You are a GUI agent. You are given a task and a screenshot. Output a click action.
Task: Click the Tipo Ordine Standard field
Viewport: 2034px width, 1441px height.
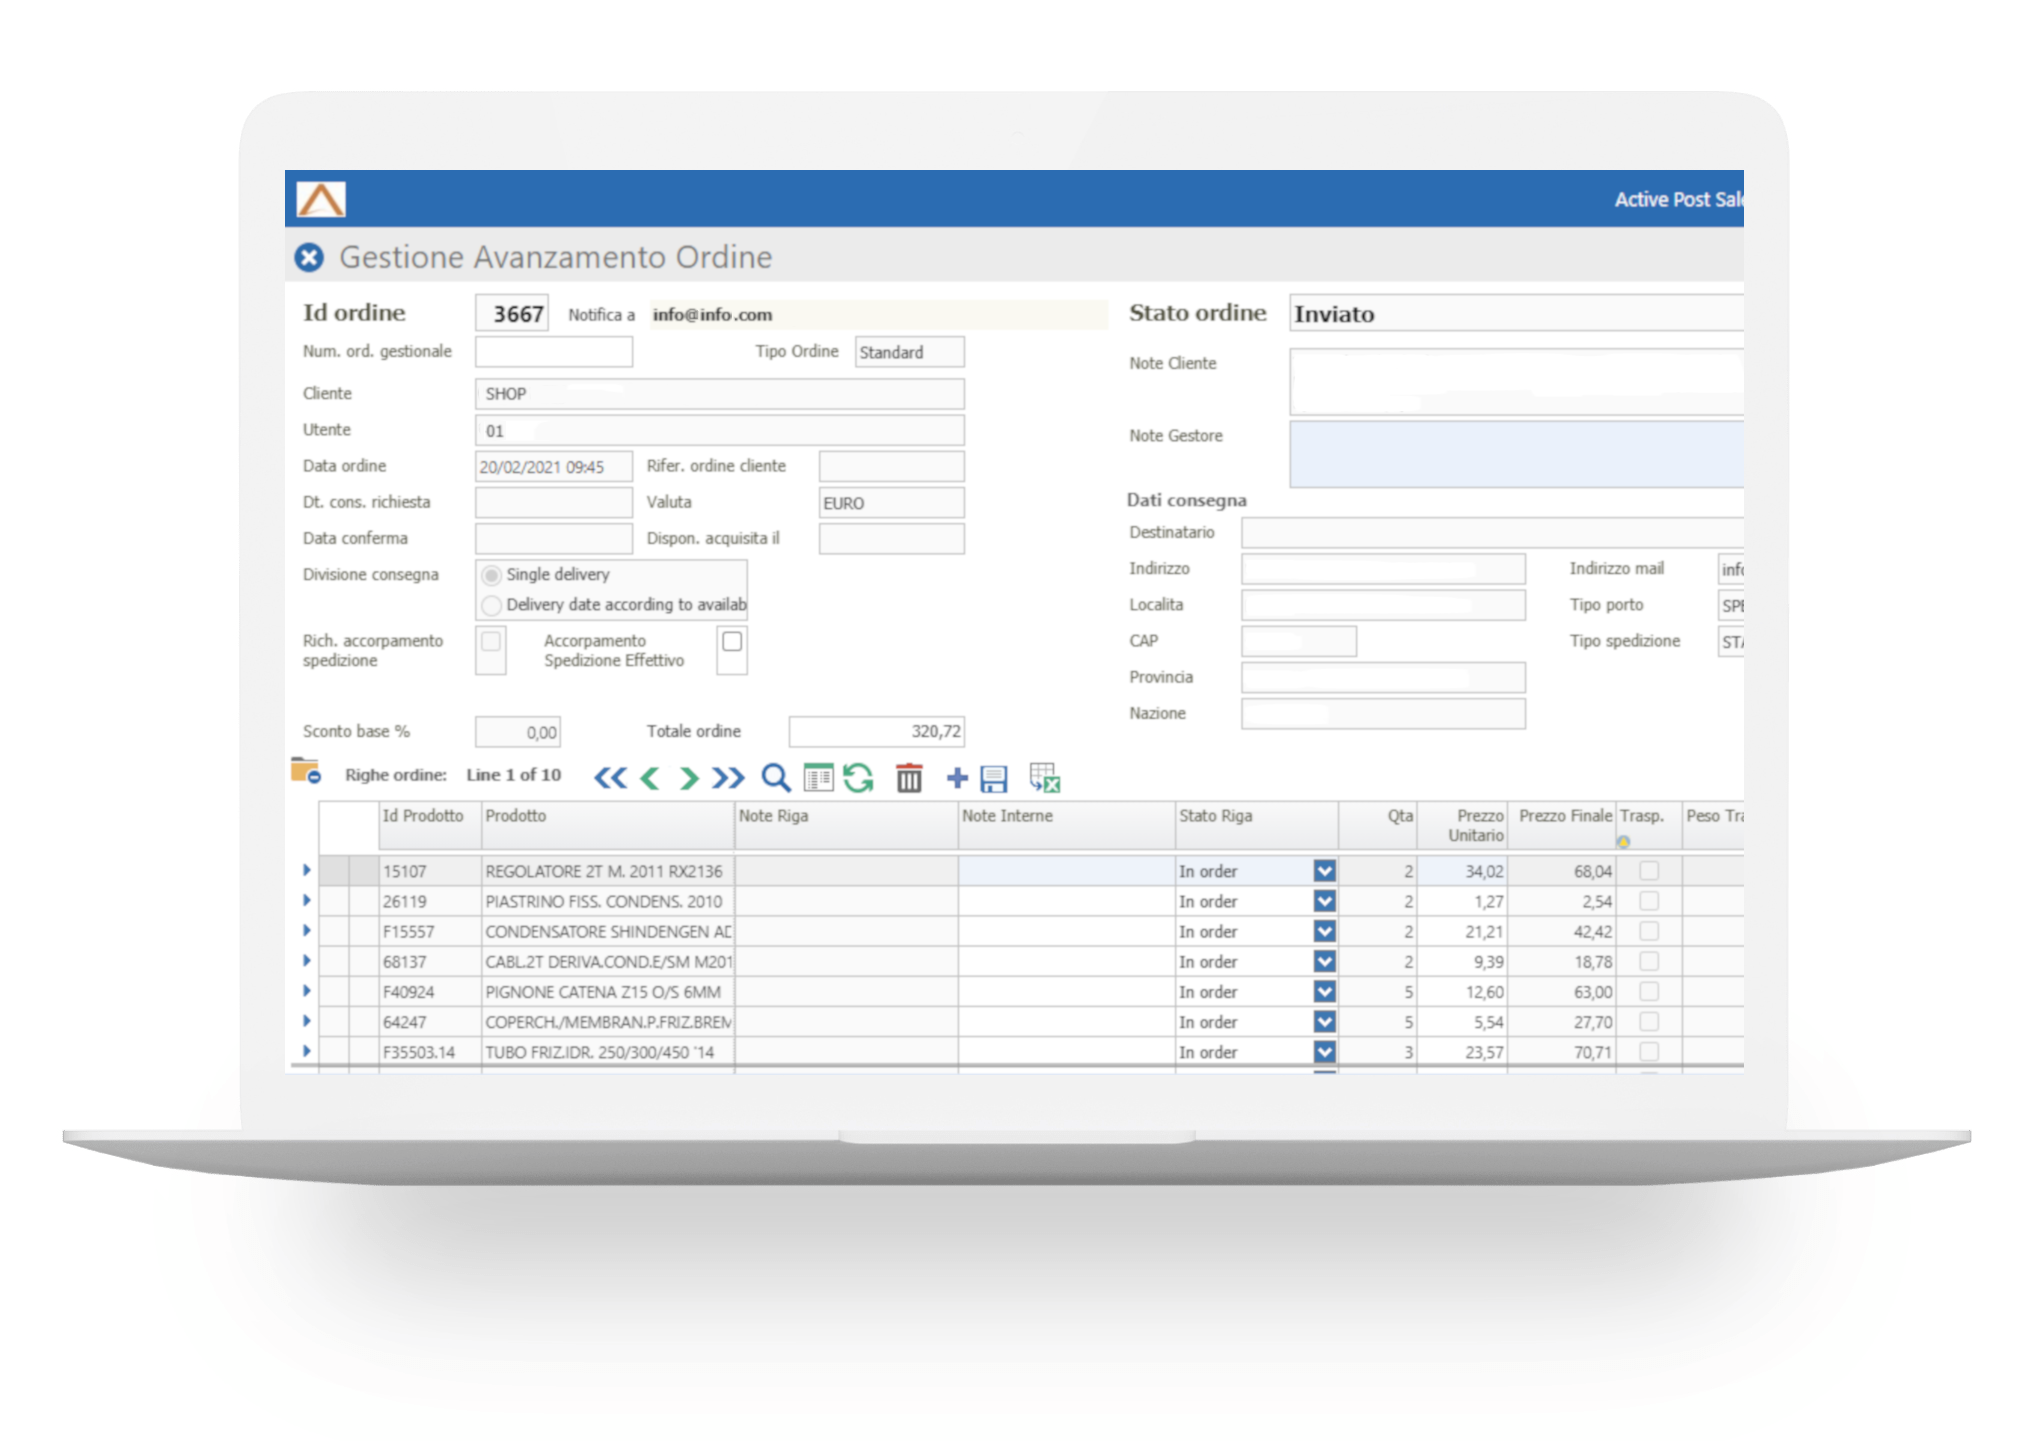click(x=910, y=352)
